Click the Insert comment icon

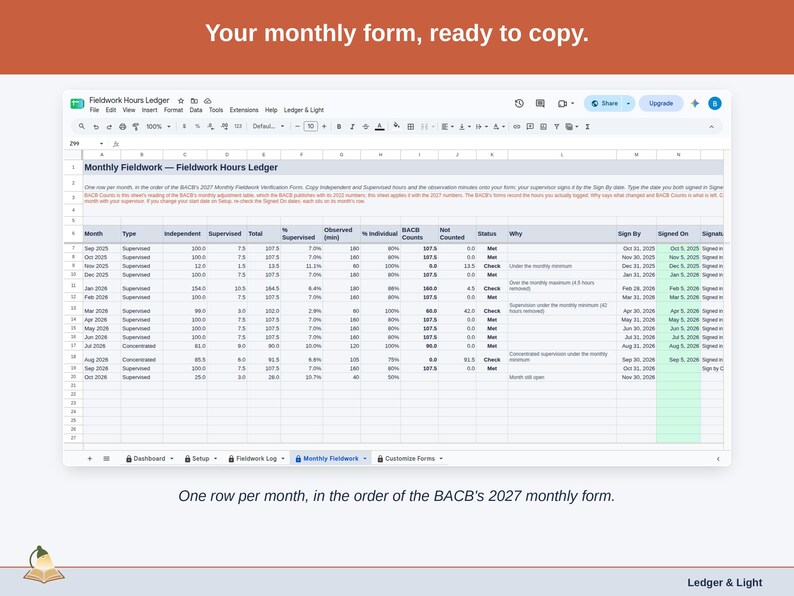530,127
